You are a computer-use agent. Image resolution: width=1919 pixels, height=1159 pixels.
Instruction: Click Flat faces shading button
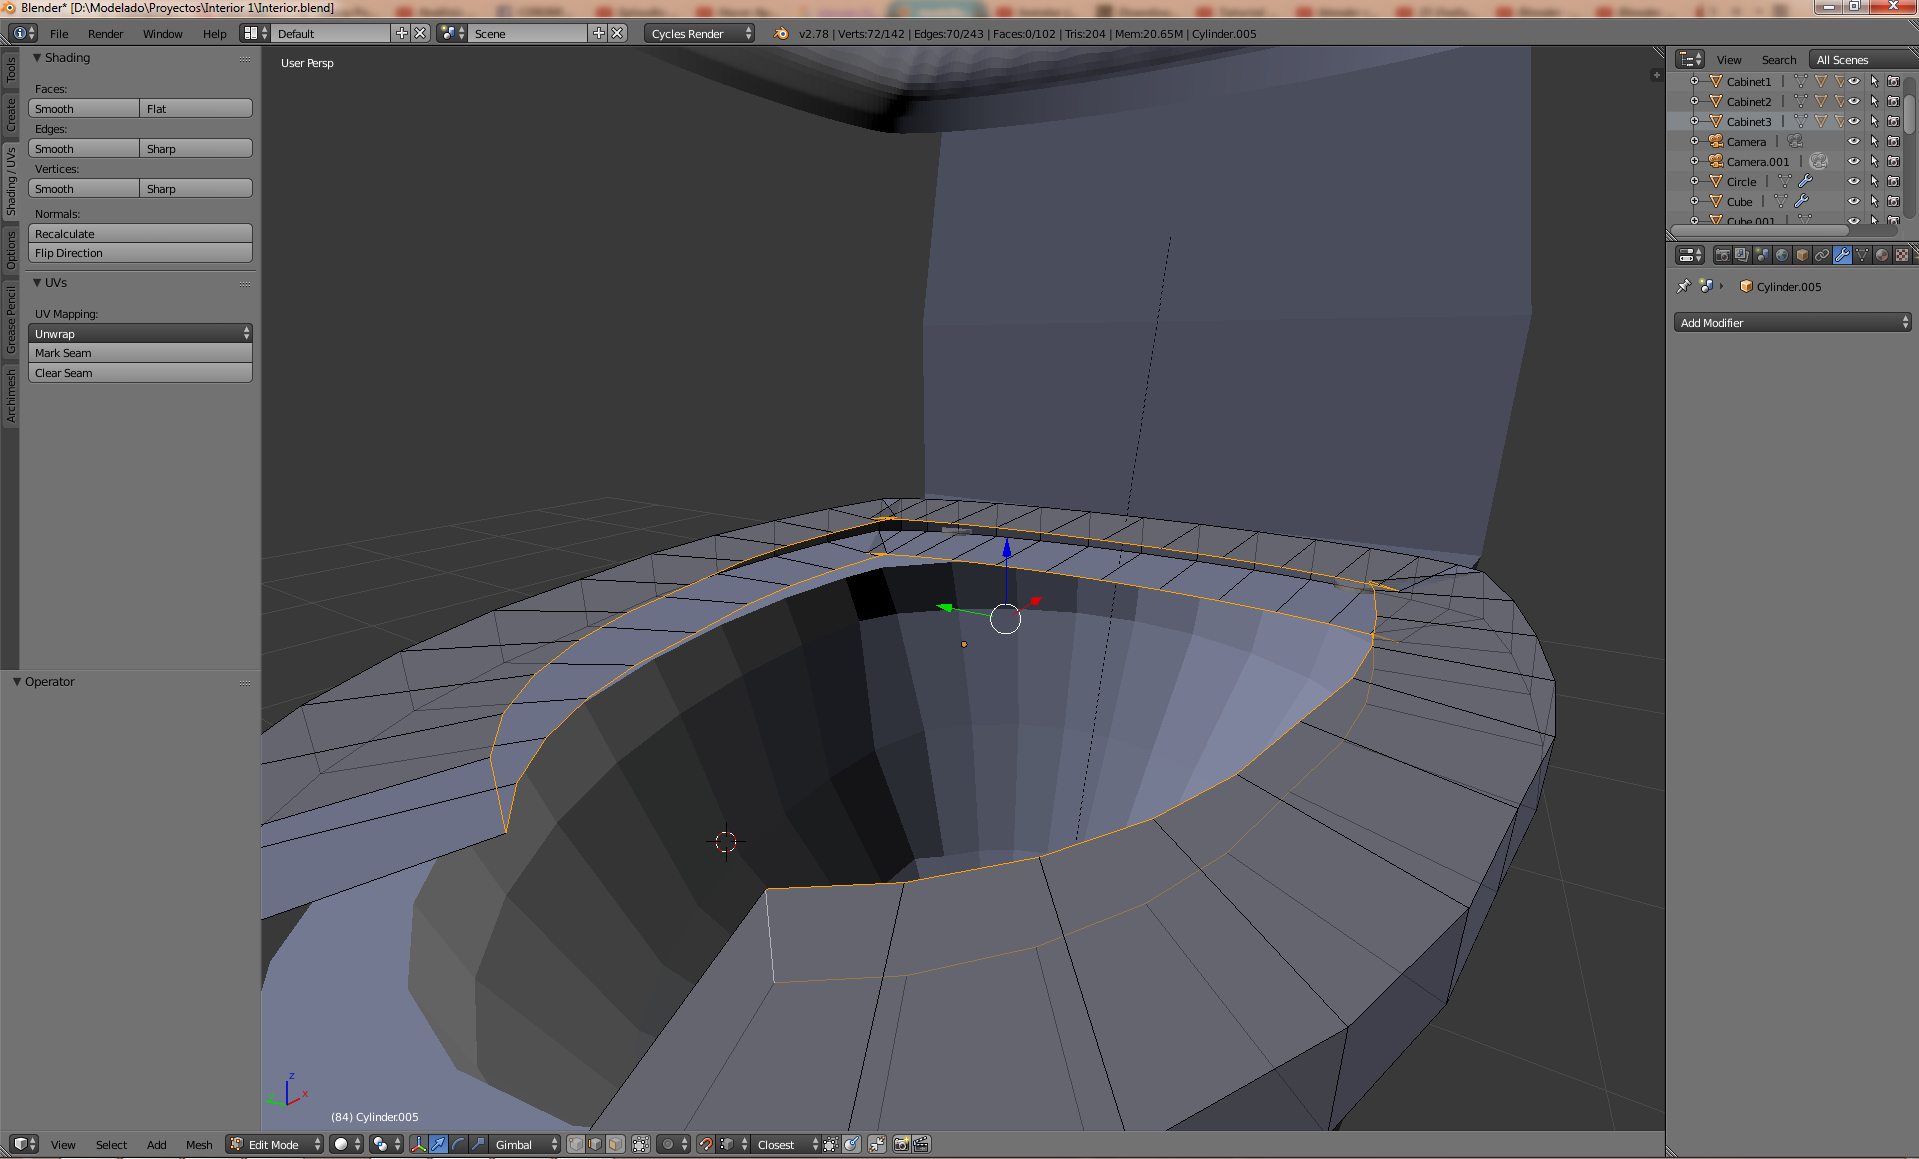tap(196, 108)
